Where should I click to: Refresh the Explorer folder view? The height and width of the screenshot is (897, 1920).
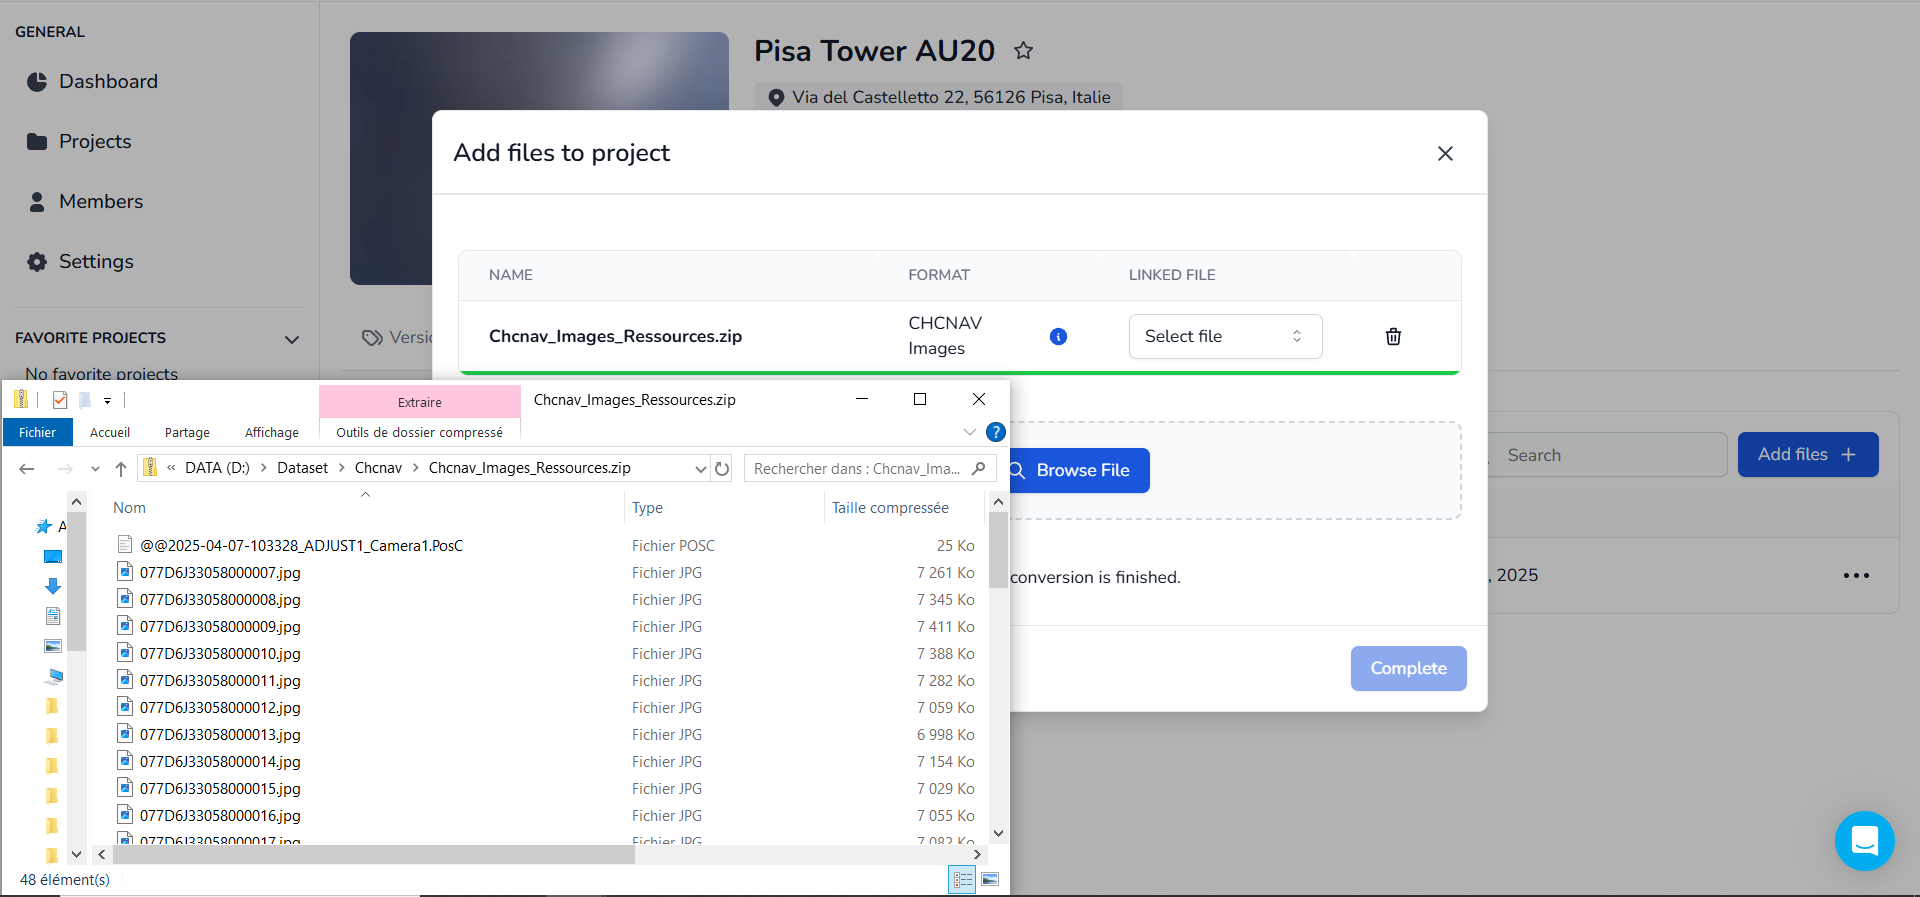pos(722,469)
